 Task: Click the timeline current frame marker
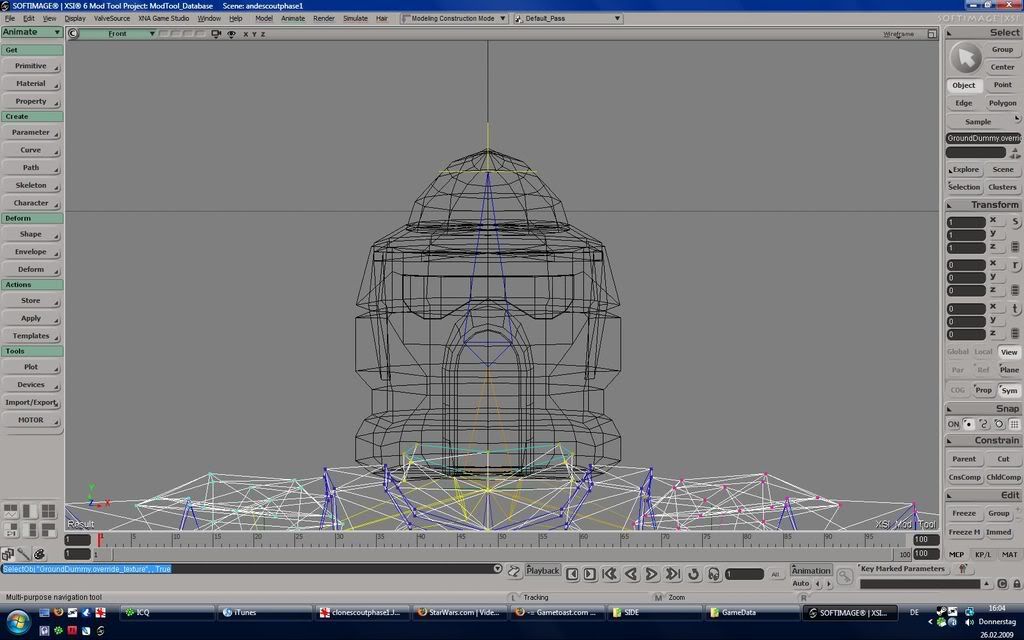[x=100, y=539]
